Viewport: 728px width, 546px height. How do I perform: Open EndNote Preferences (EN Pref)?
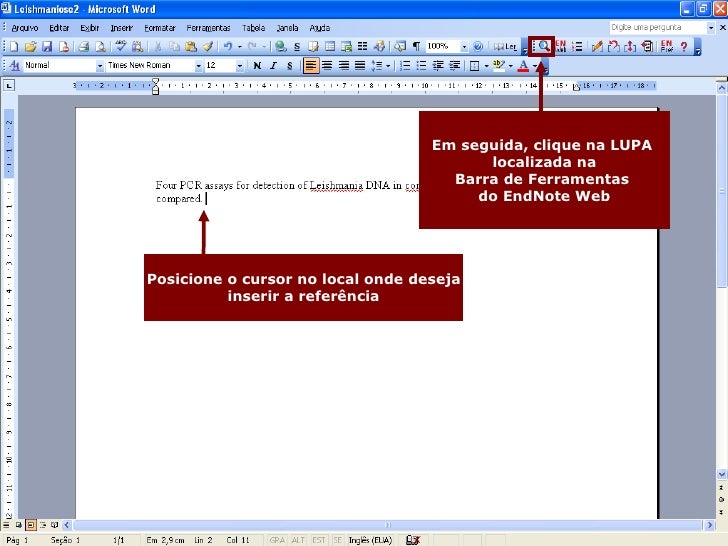[x=667, y=46]
